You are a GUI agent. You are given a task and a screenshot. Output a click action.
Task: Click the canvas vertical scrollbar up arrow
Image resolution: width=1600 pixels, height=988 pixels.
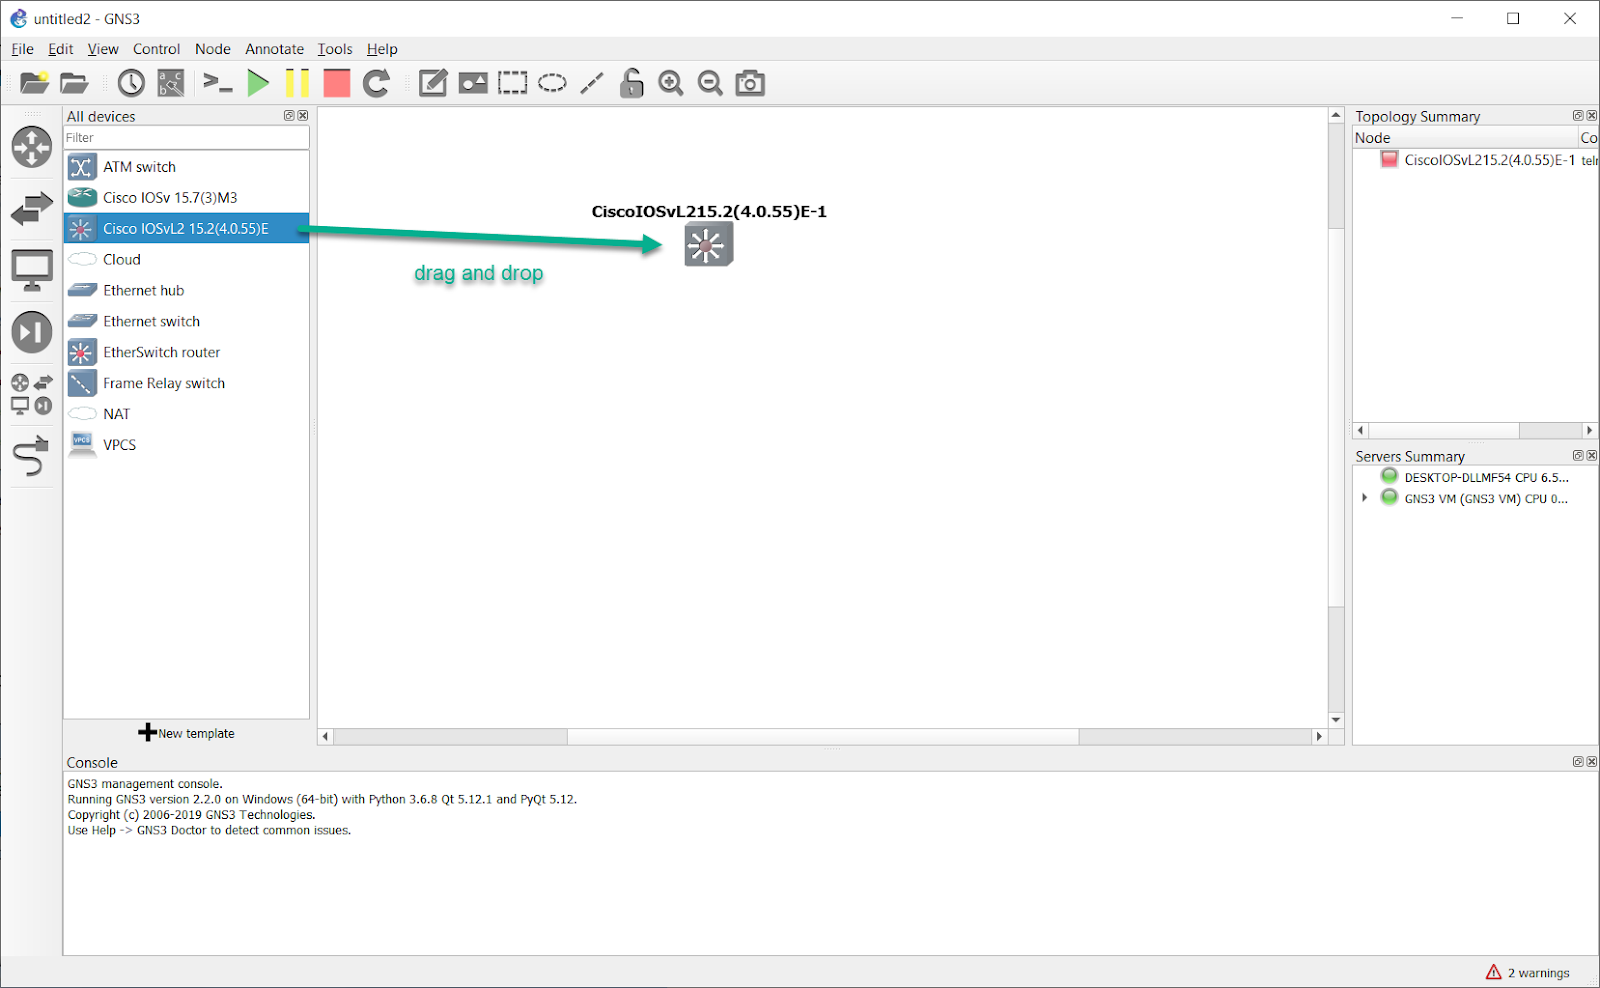1336,116
